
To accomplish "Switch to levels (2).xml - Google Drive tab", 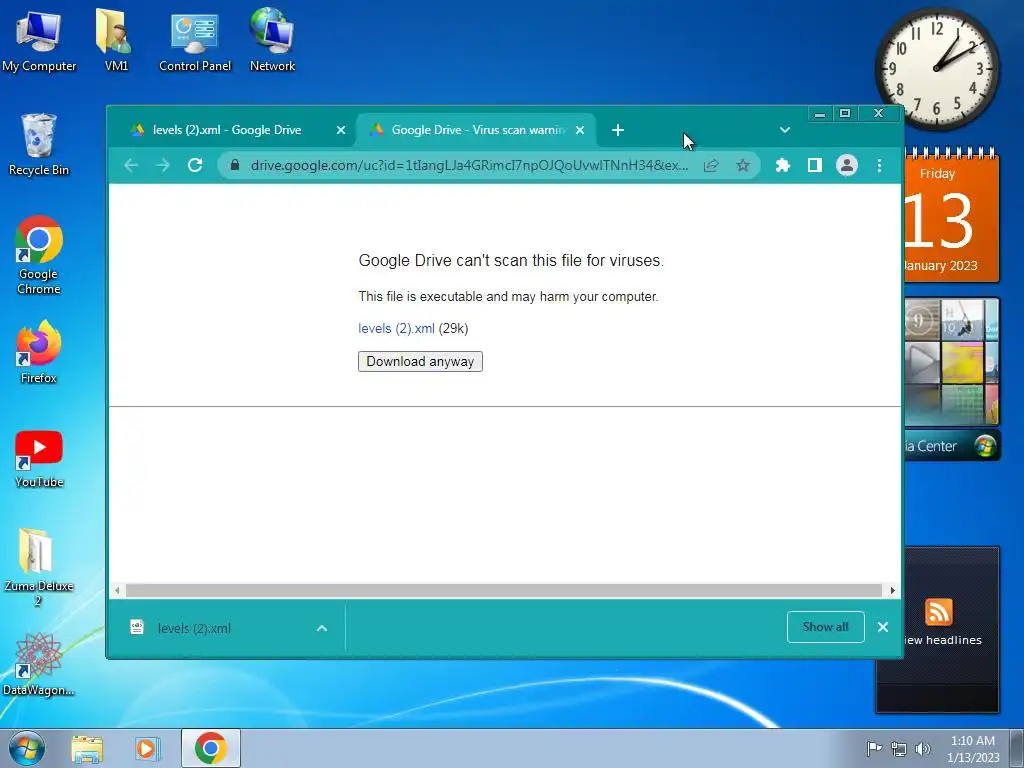I will tap(227, 130).
